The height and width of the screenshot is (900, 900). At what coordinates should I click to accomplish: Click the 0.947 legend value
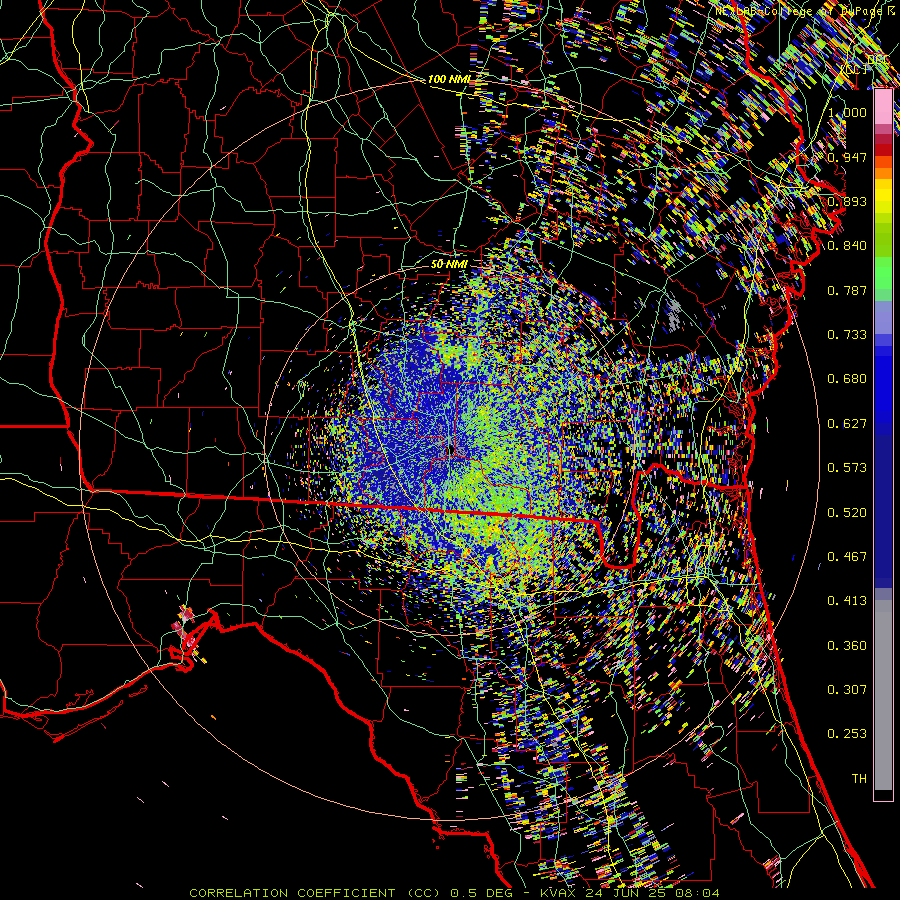(x=847, y=157)
